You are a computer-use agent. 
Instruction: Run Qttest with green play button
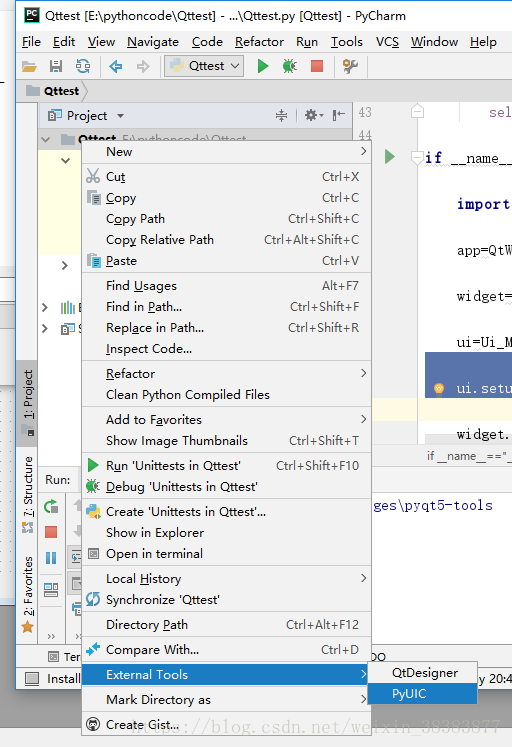point(263,66)
